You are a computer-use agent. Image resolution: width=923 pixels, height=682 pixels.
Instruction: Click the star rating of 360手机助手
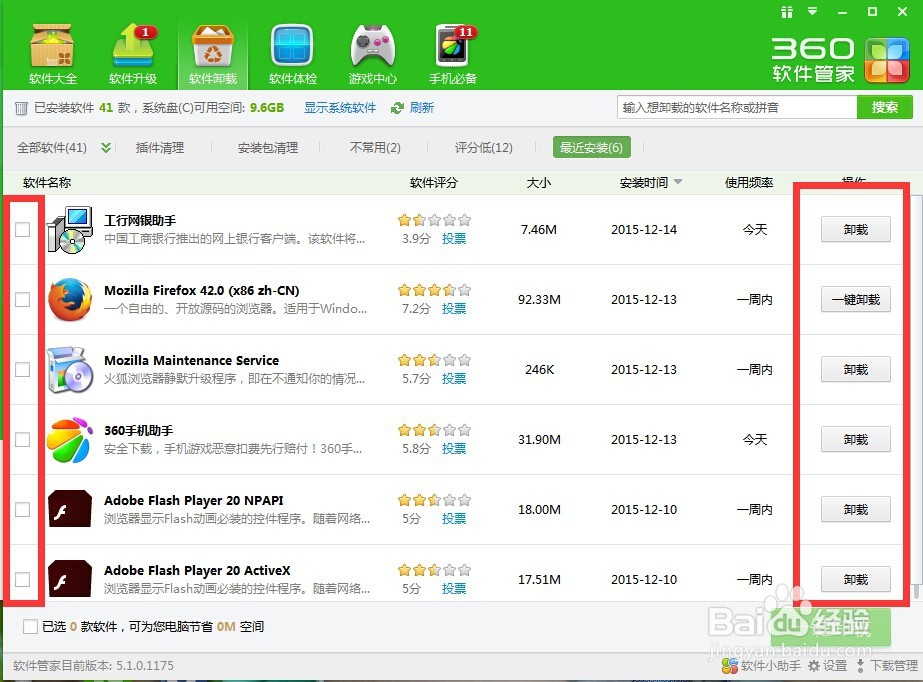(x=434, y=430)
